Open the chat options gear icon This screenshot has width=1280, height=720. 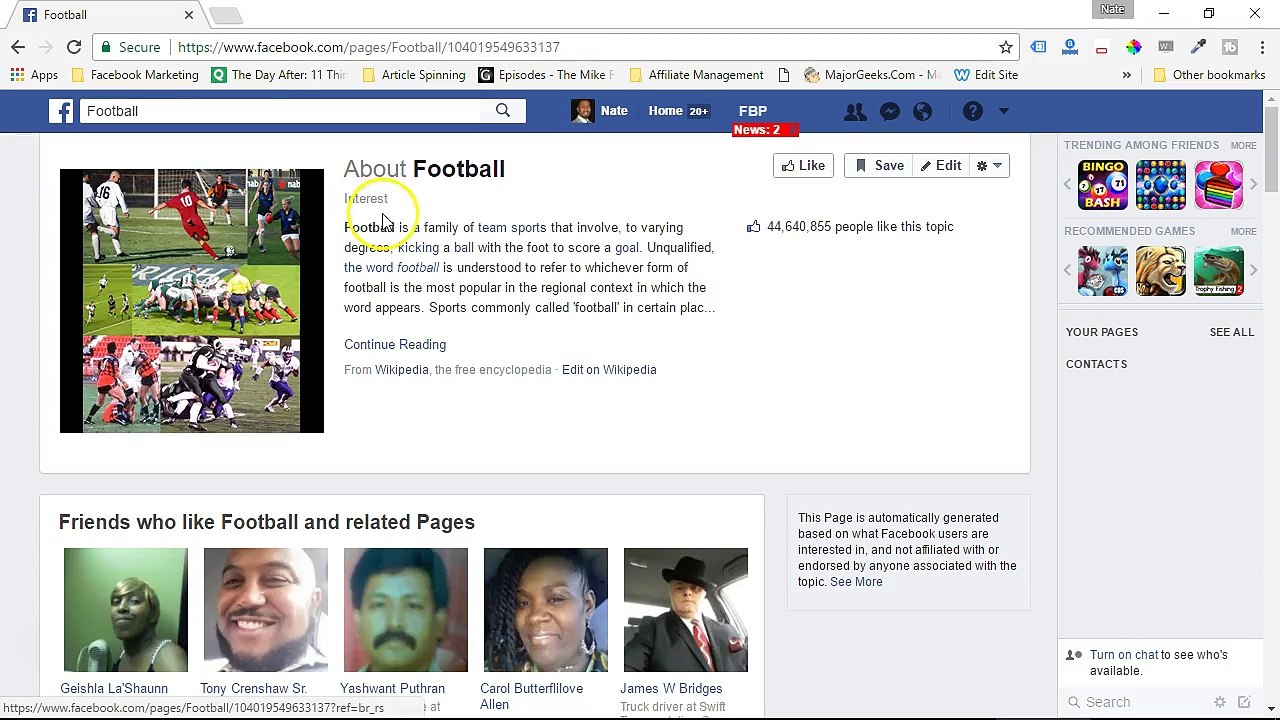pyautogui.click(x=1219, y=703)
